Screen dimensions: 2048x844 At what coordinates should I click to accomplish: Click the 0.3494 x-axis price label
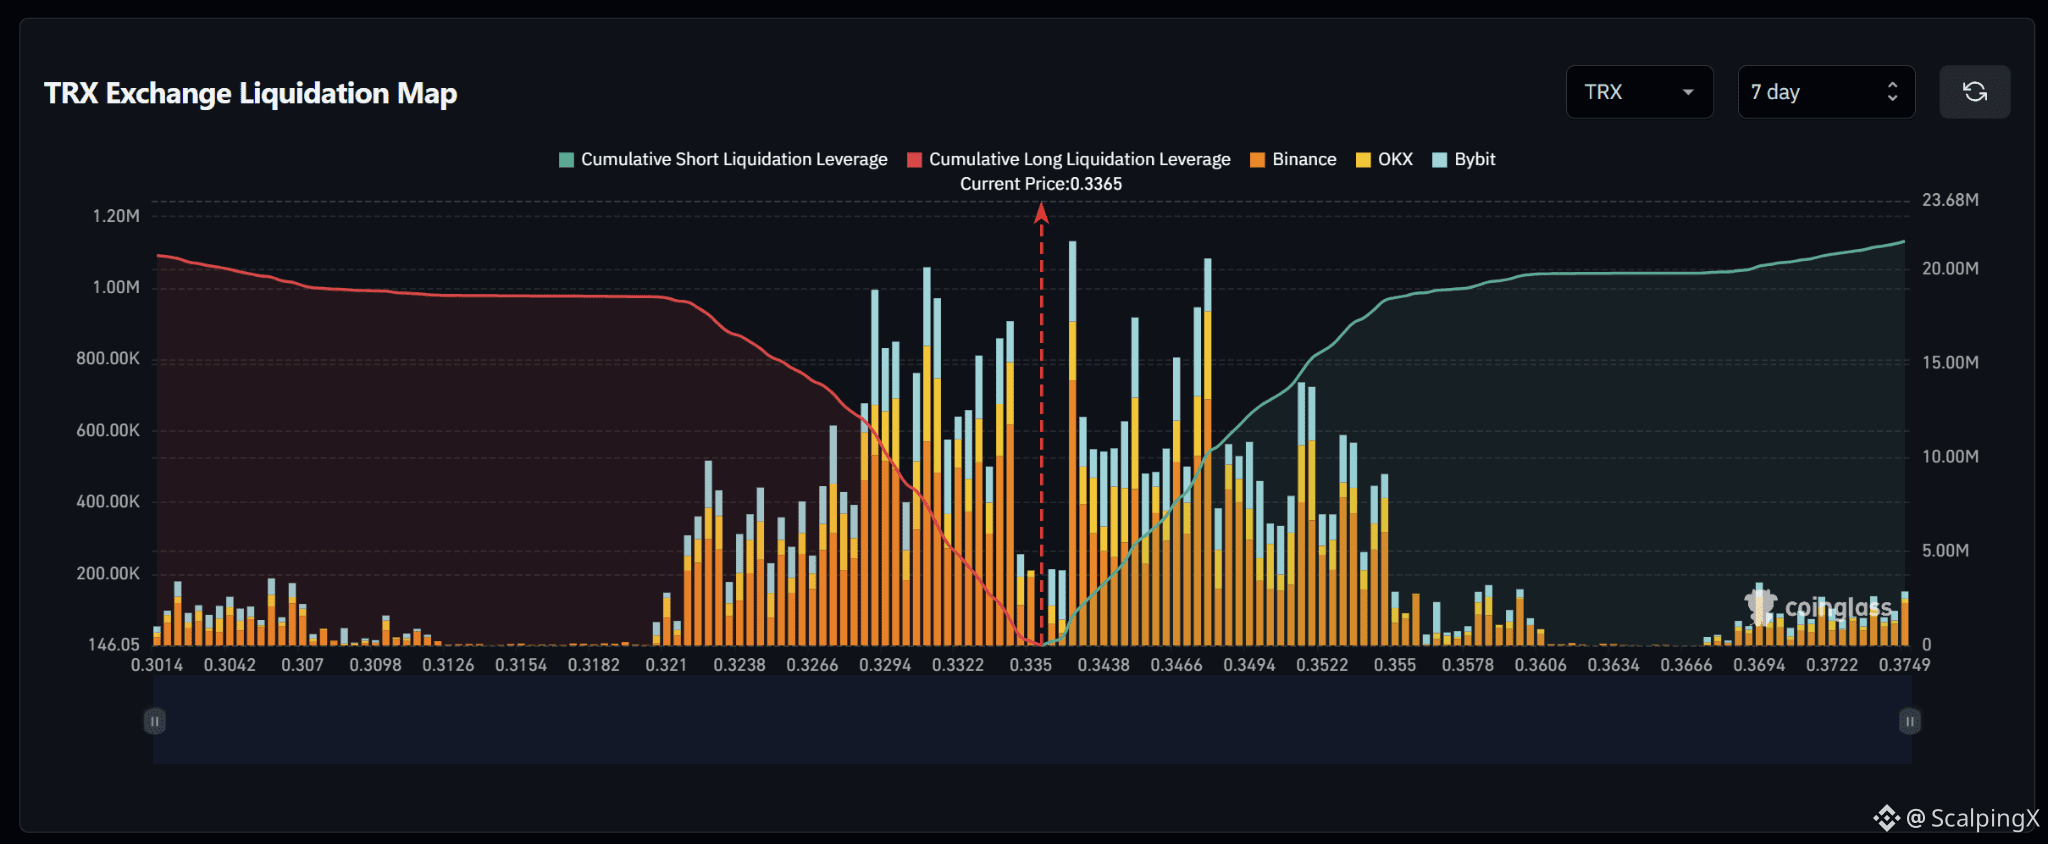1250,665
